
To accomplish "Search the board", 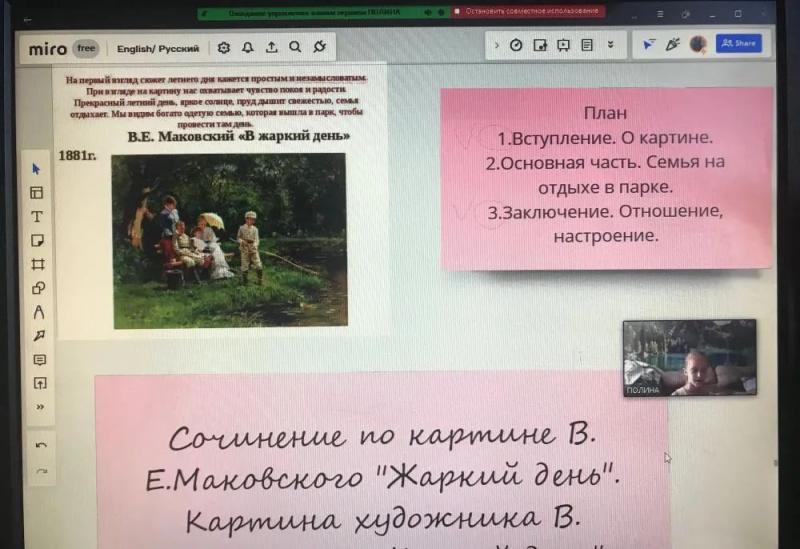I will [295, 47].
